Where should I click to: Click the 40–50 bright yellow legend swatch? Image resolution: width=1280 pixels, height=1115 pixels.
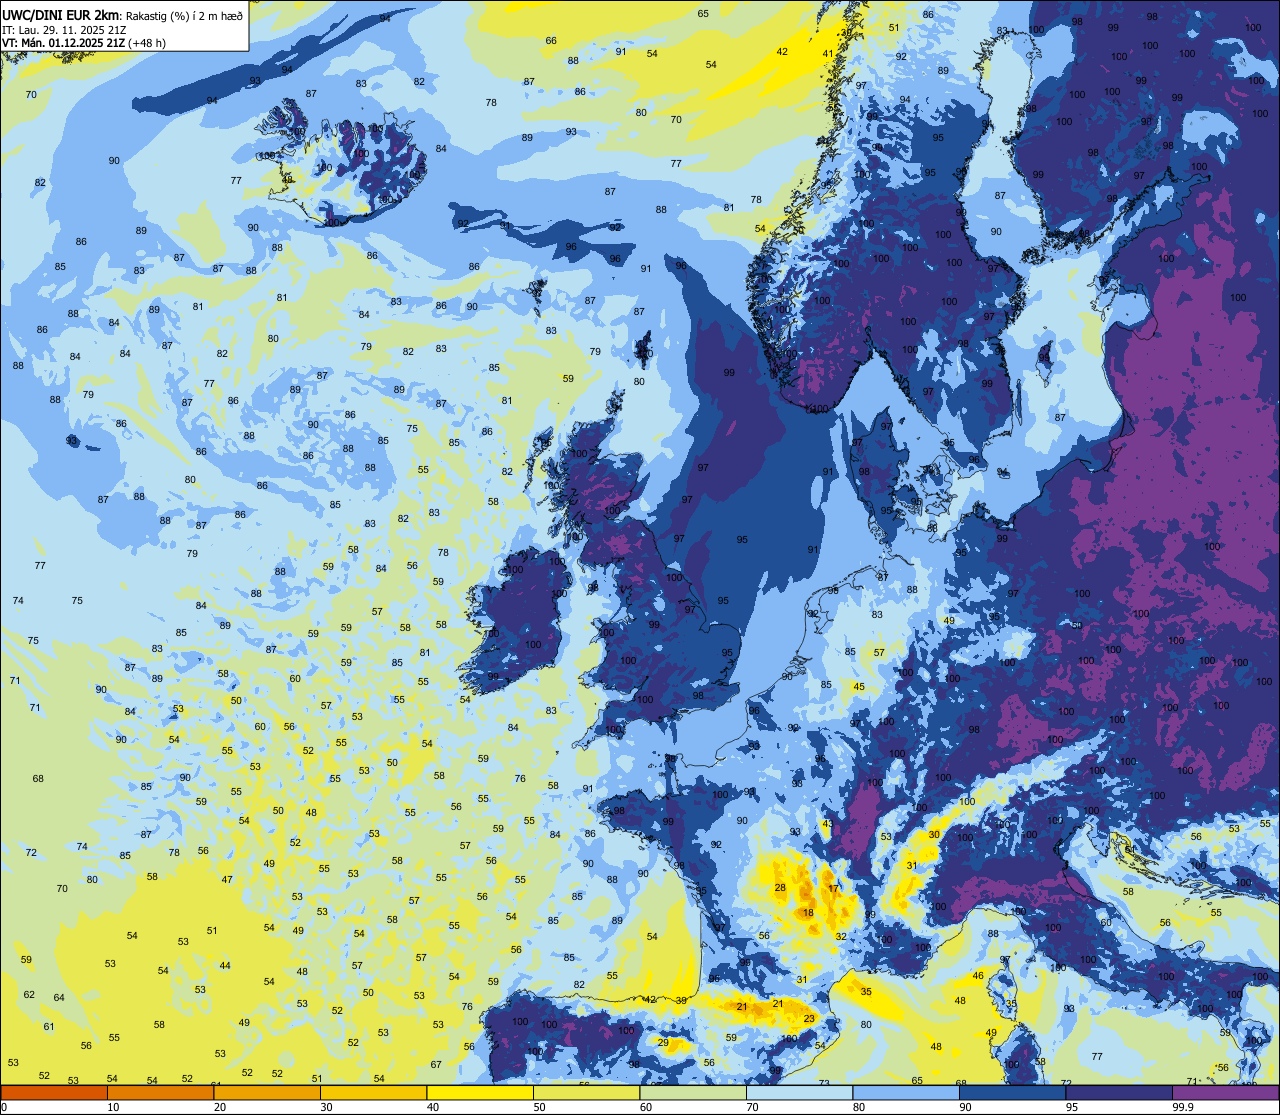pos(480,1092)
